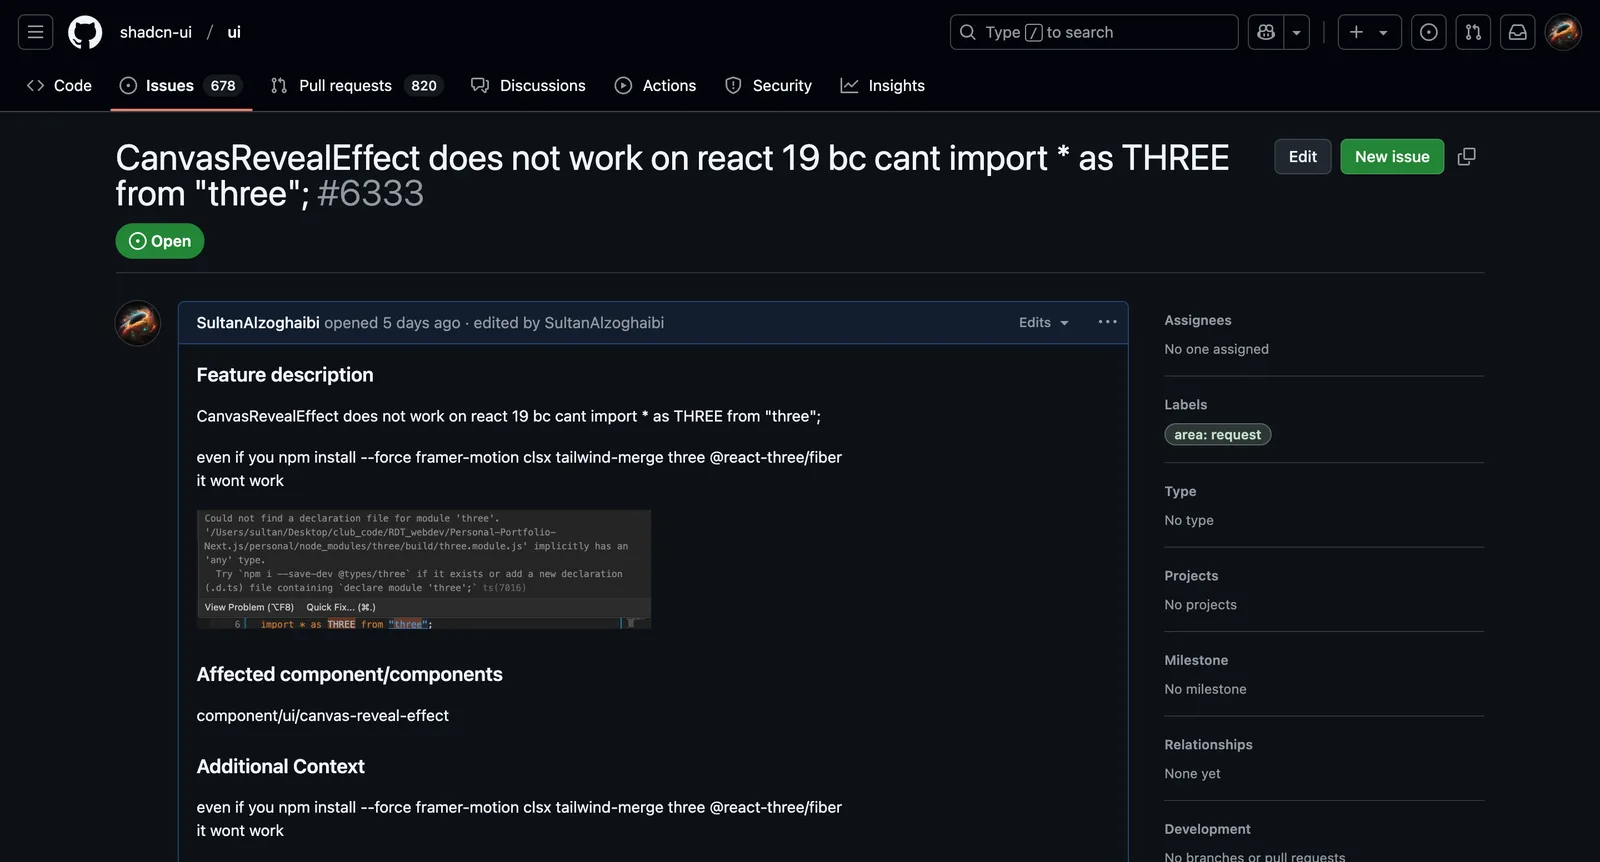Open the Development section

1208,830
